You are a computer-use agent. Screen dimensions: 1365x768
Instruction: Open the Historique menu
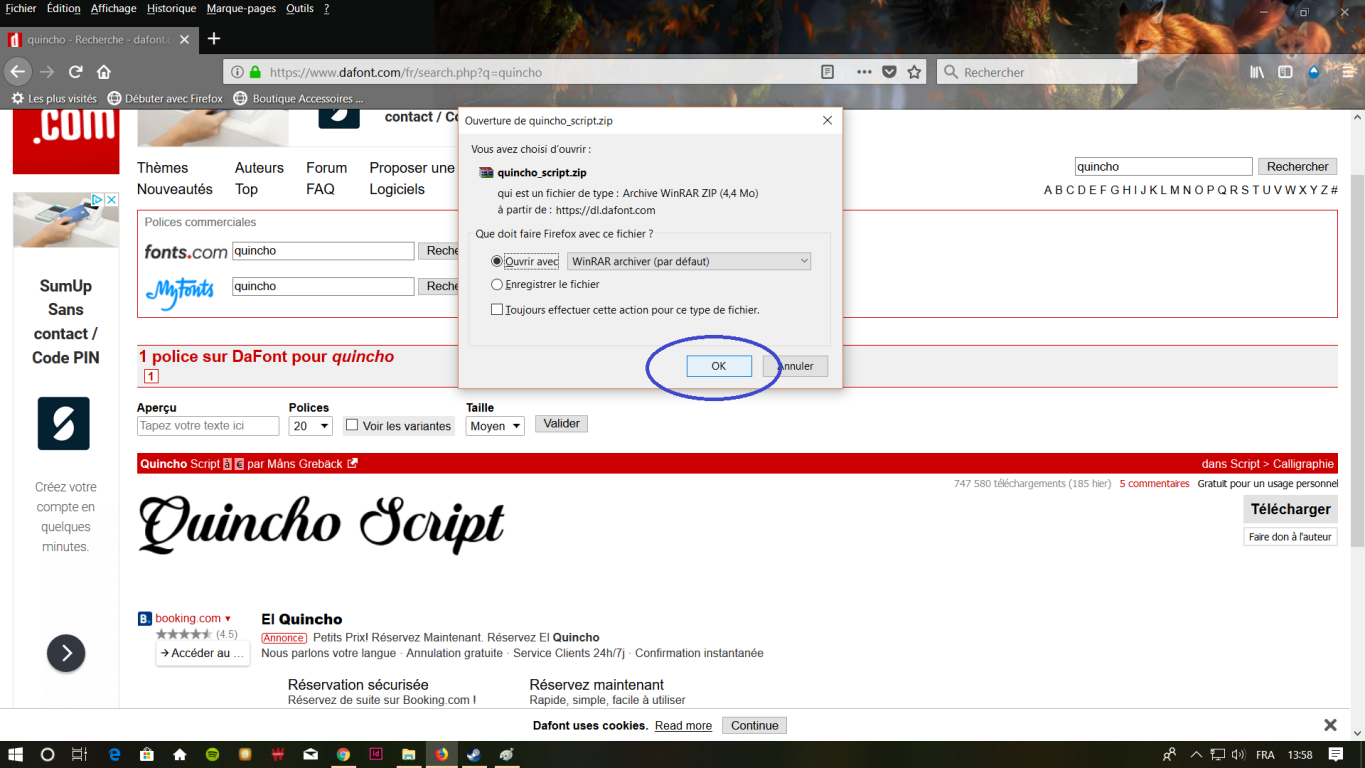point(171,8)
